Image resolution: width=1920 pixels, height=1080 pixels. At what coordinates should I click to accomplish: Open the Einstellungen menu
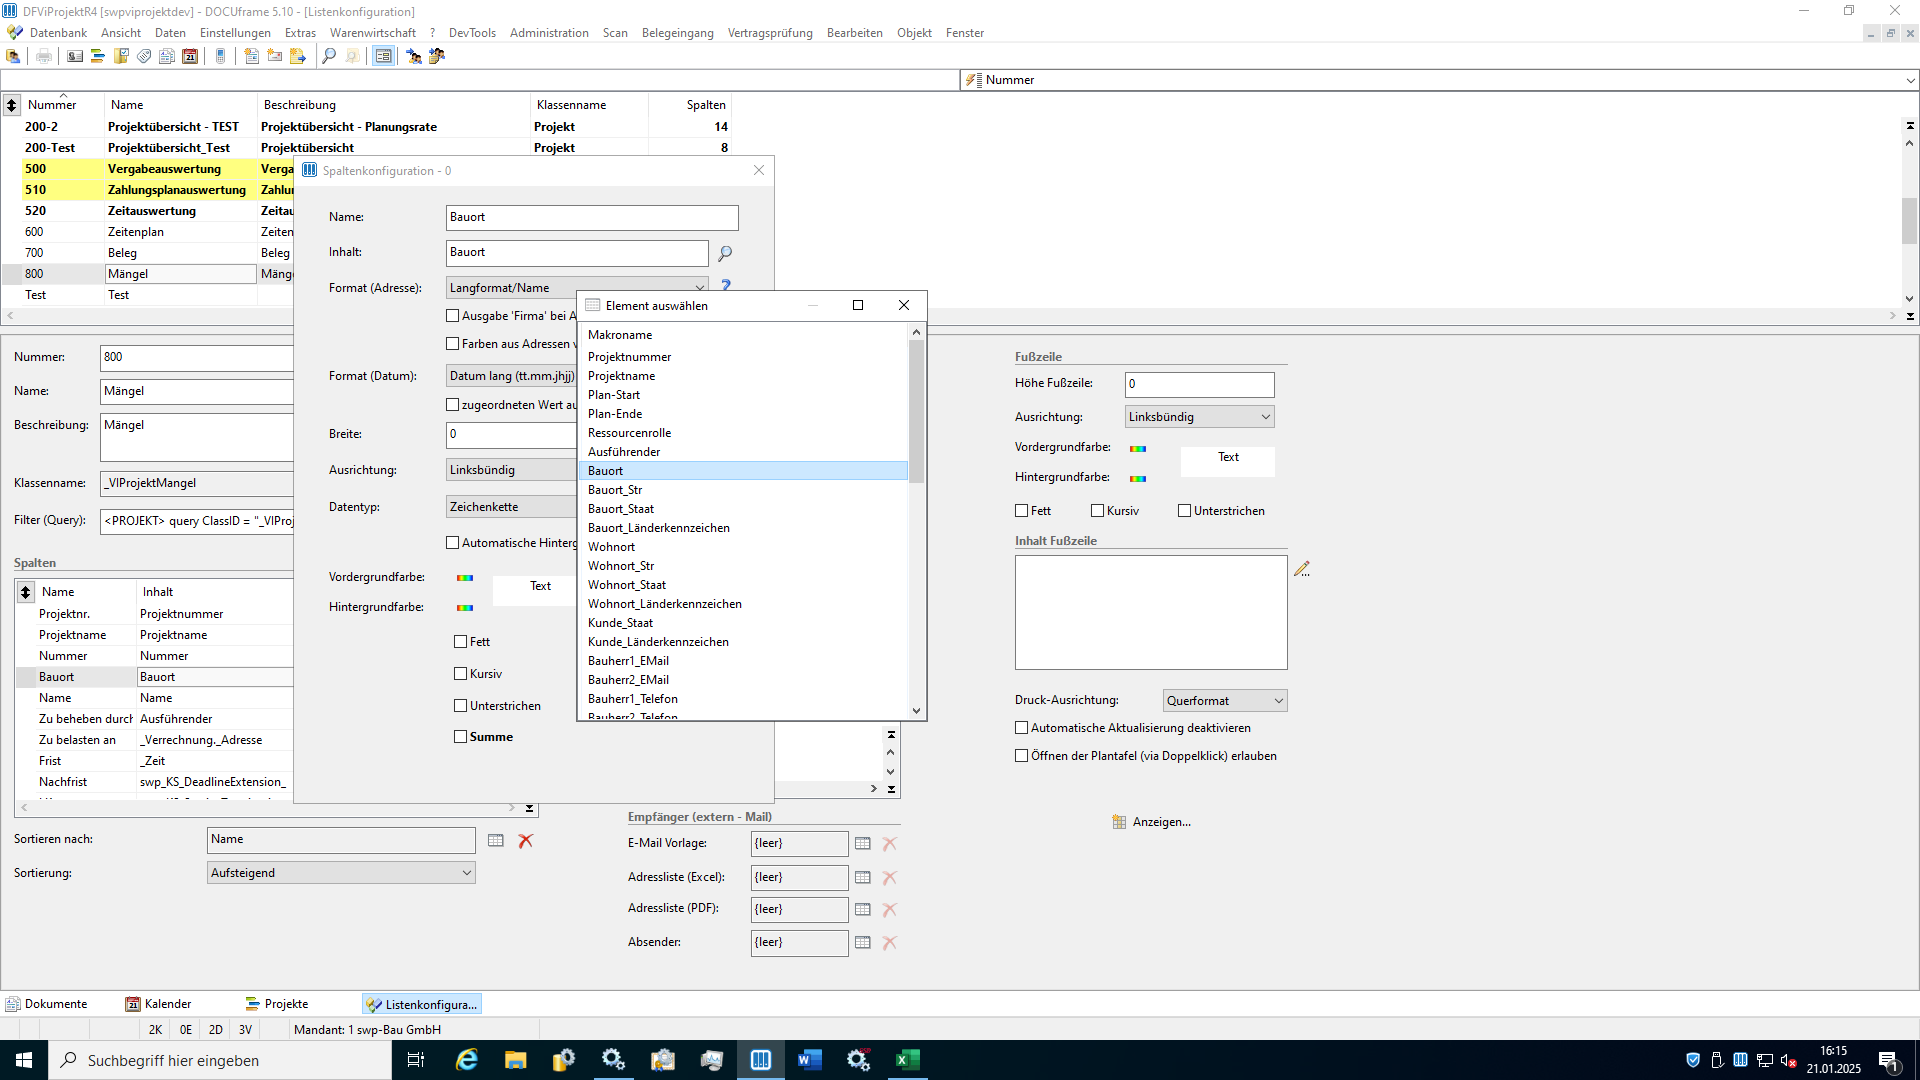point(235,33)
